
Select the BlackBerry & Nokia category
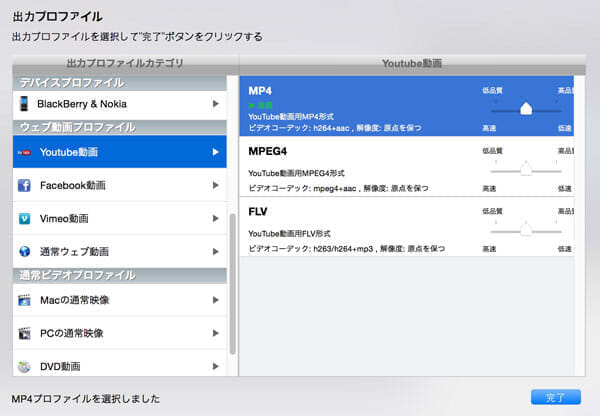[120, 104]
